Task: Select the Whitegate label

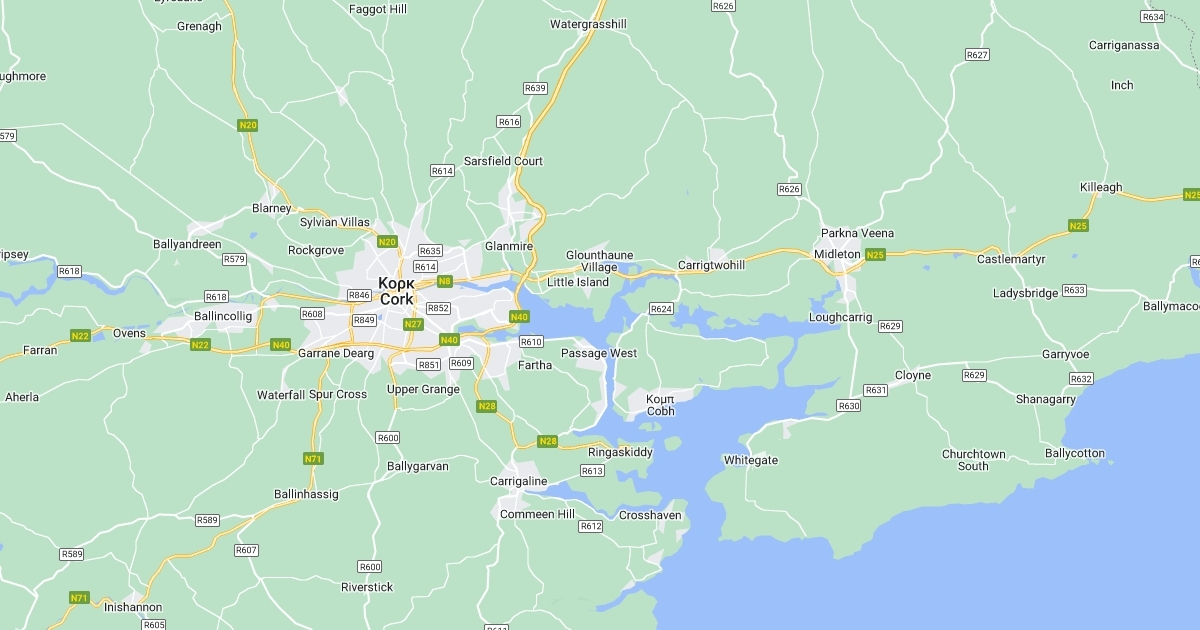Action: [x=751, y=460]
